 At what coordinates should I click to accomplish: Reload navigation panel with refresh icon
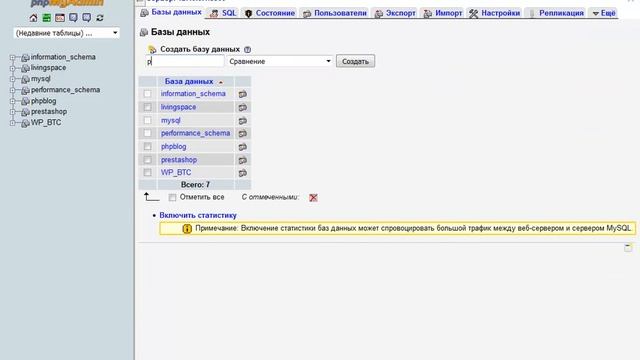(100, 18)
